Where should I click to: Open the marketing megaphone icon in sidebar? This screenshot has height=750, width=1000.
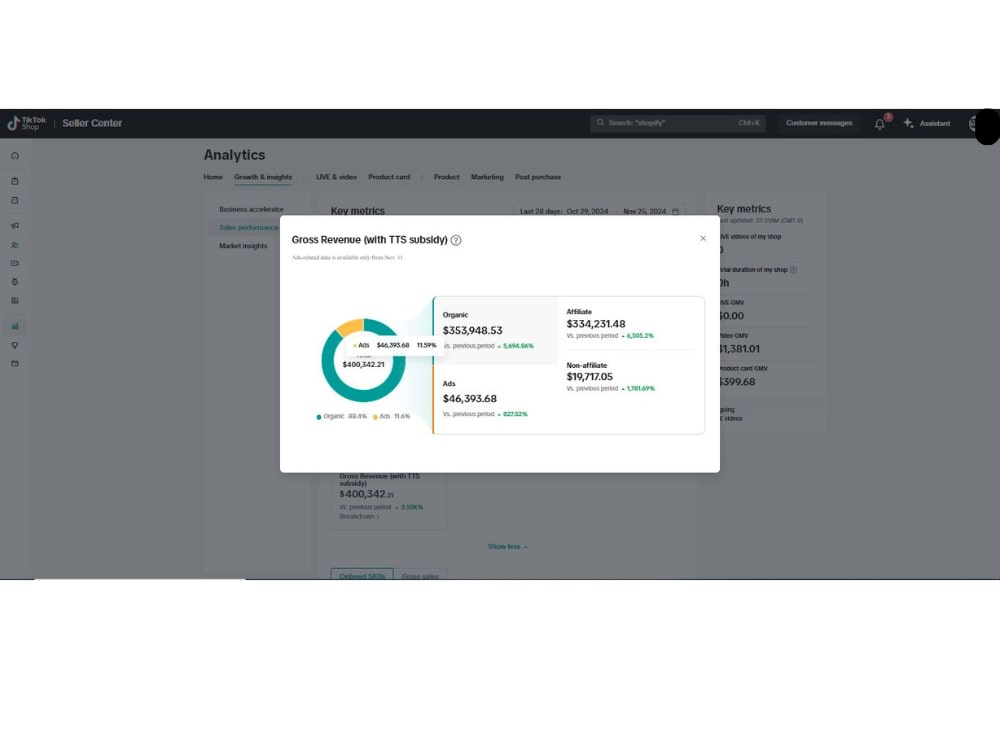[x=15, y=225]
